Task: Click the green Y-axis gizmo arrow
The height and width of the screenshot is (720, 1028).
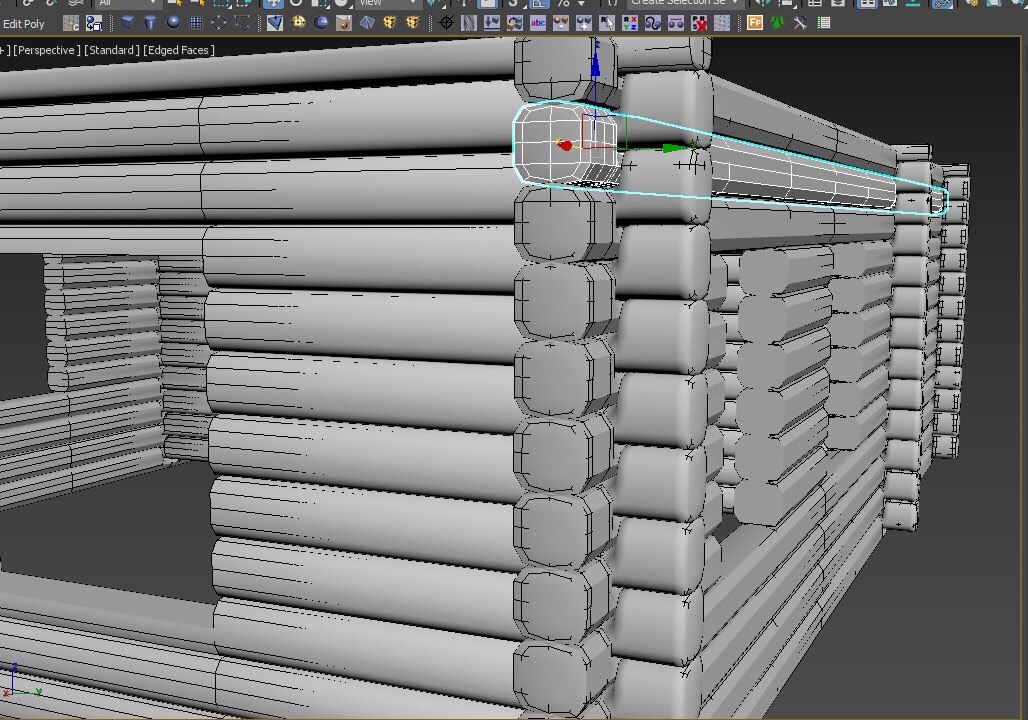Action: click(x=673, y=149)
